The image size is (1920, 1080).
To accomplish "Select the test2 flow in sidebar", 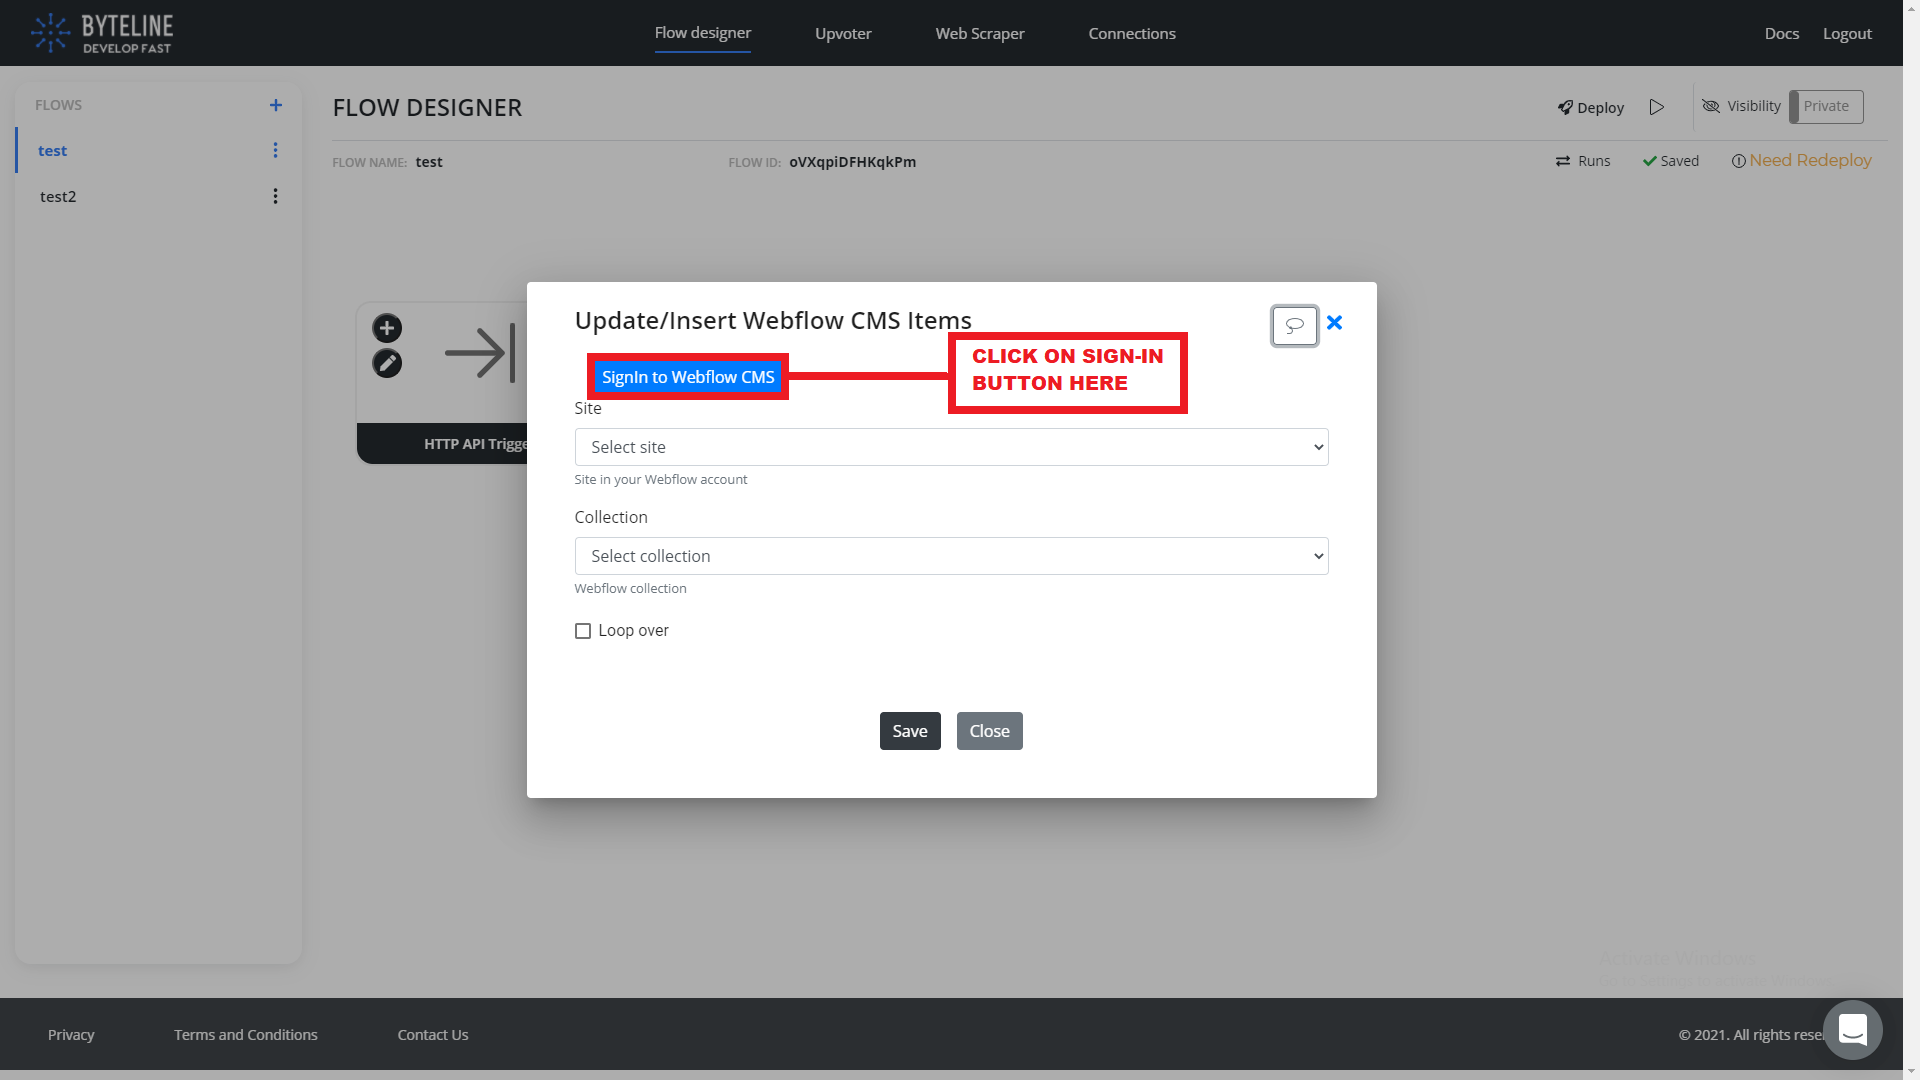I will point(58,196).
